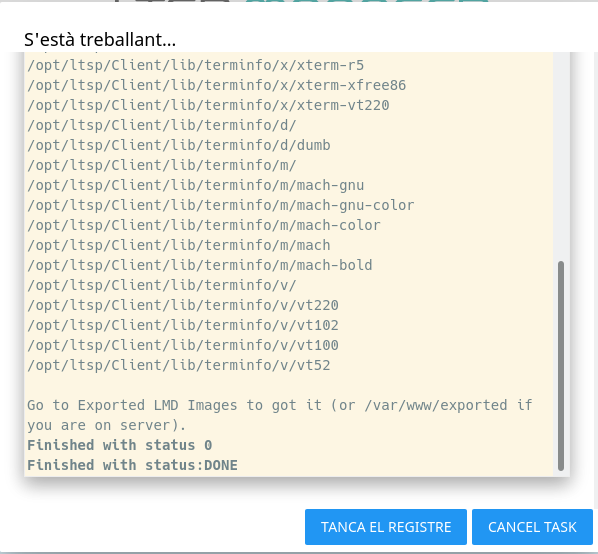Select the log line ending in xterm-xfree86

click(x=216, y=85)
